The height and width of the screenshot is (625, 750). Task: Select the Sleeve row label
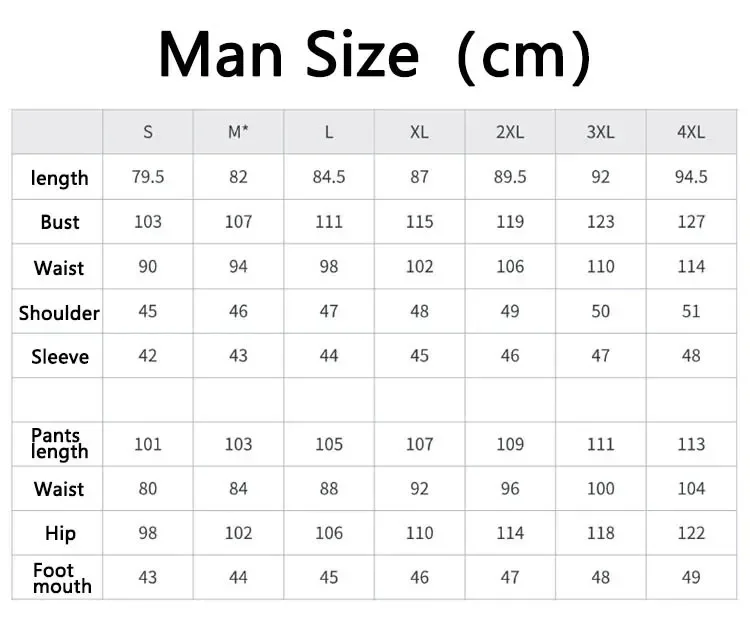pos(59,357)
